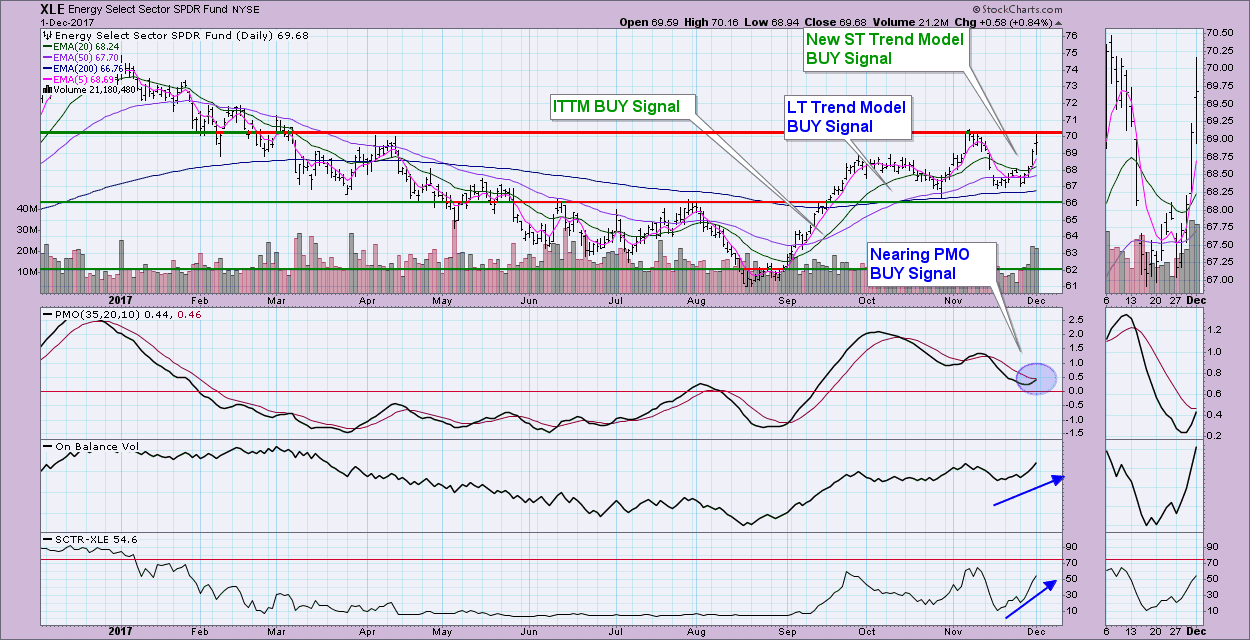Click the '66' label on the price axis
Image resolution: width=1250 pixels, height=640 pixels.
click(x=1071, y=202)
